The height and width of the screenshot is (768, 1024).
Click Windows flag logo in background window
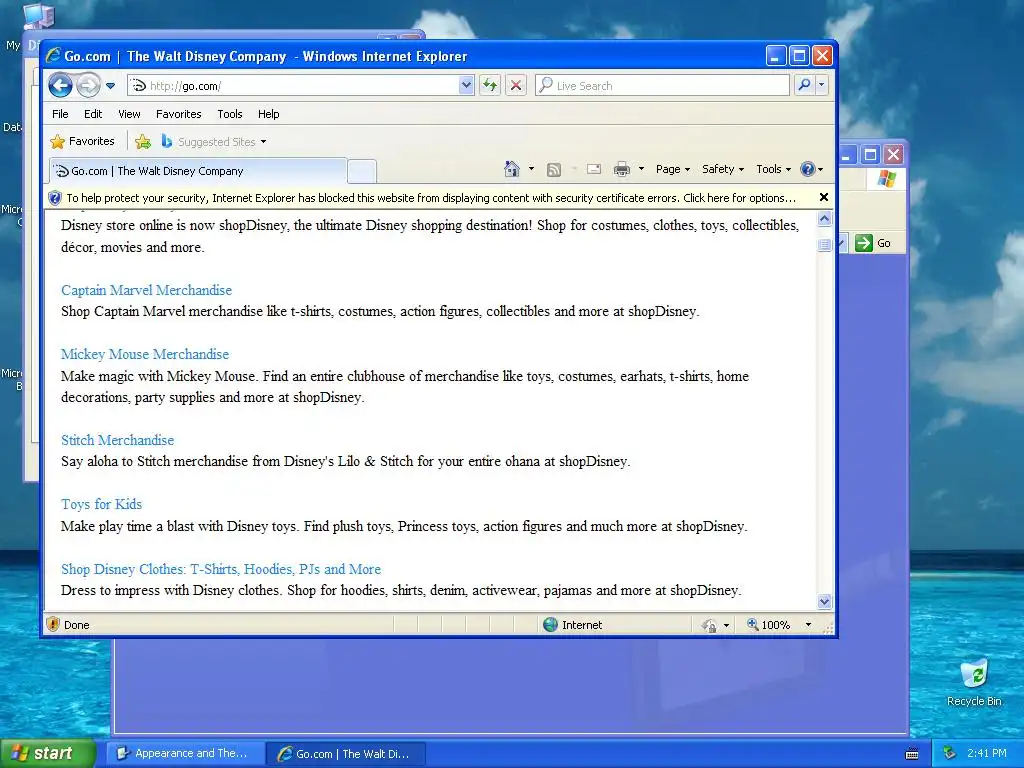pos(886,178)
